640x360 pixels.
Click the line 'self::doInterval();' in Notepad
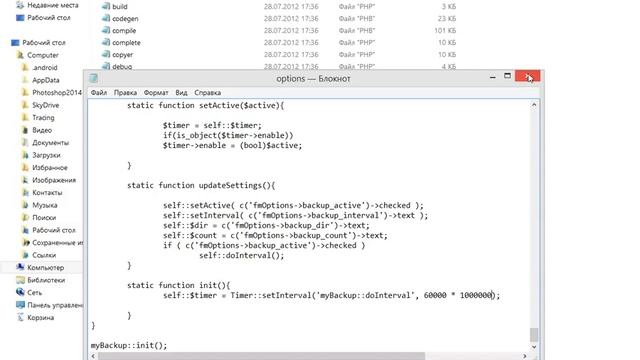click(x=241, y=256)
